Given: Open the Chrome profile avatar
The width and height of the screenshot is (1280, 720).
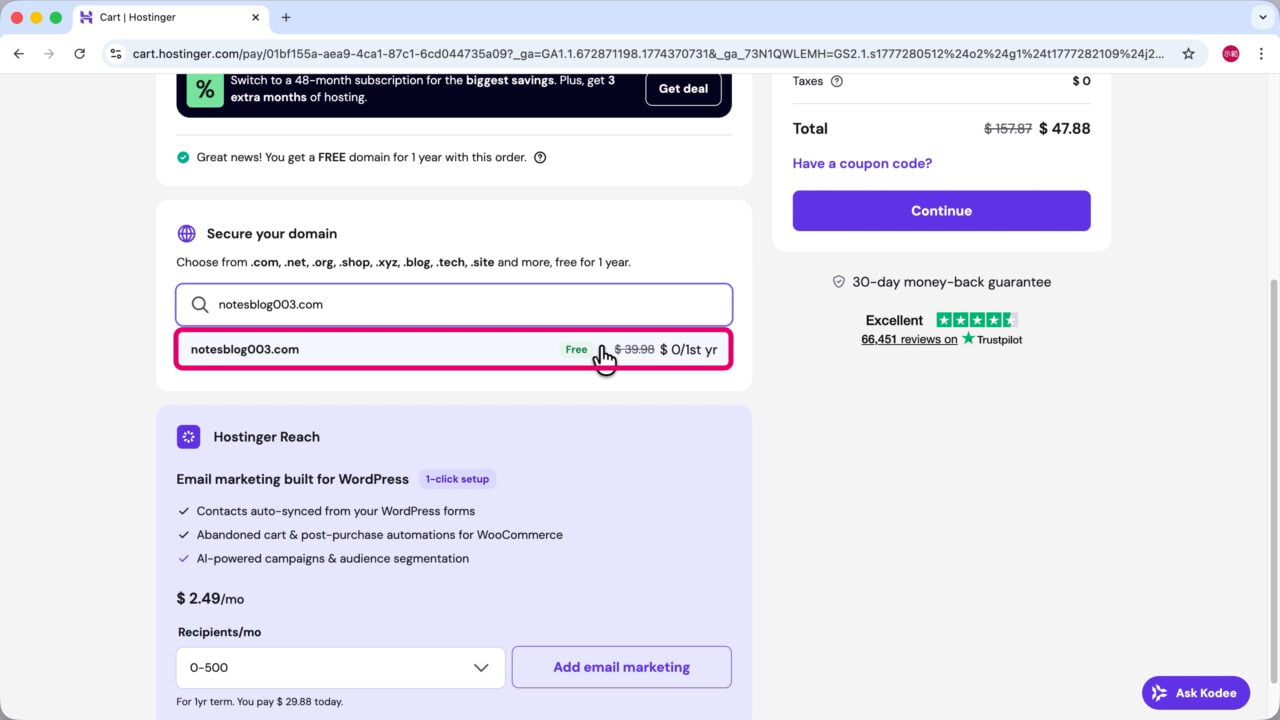Looking at the screenshot, I should tap(1231, 54).
